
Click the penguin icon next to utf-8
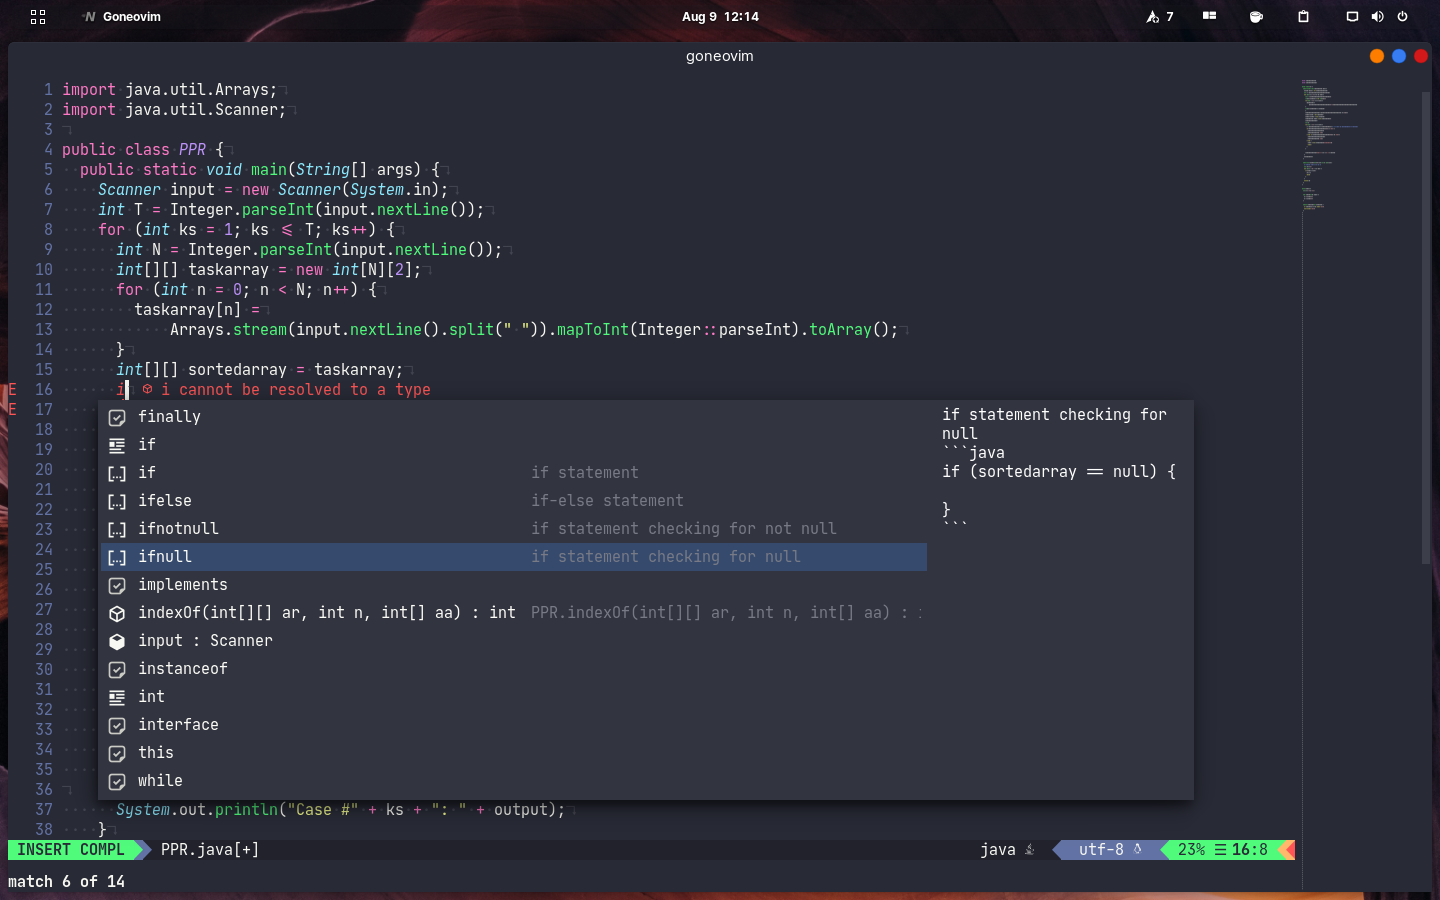click(x=1138, y=850)
